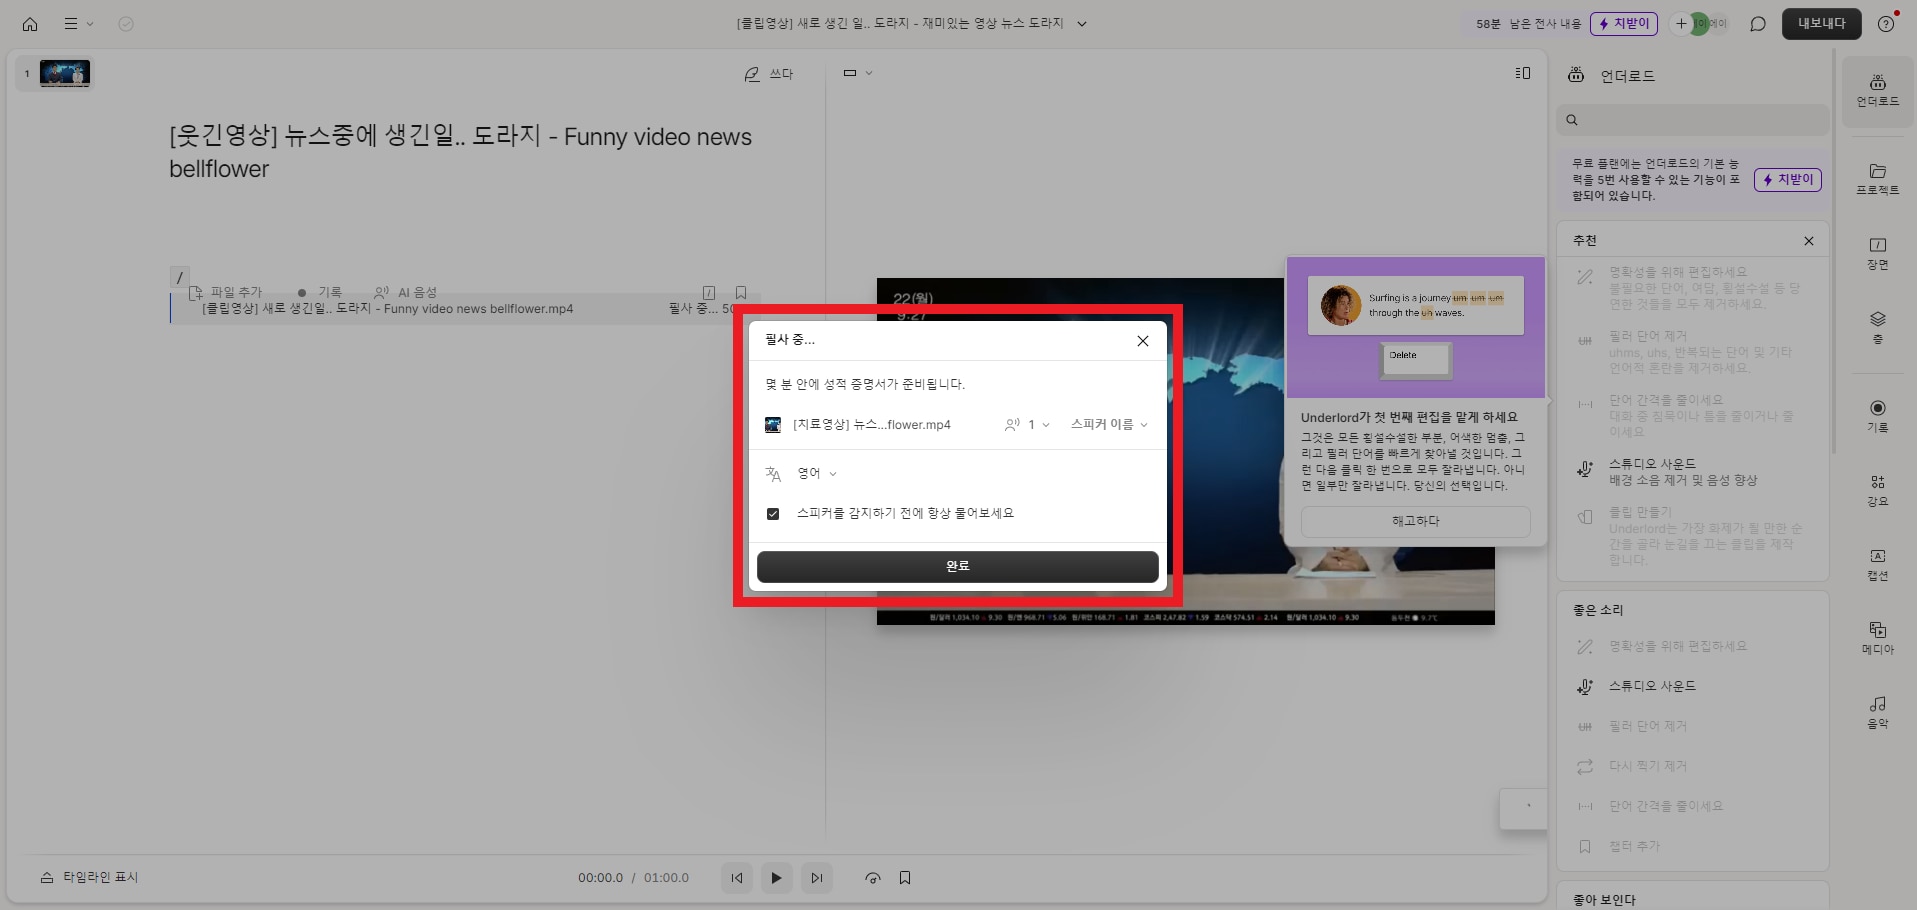Screen dimensions: 1917x910
Task: Close the 필사 중 transcription dialog
Action: coord(1143,341)
